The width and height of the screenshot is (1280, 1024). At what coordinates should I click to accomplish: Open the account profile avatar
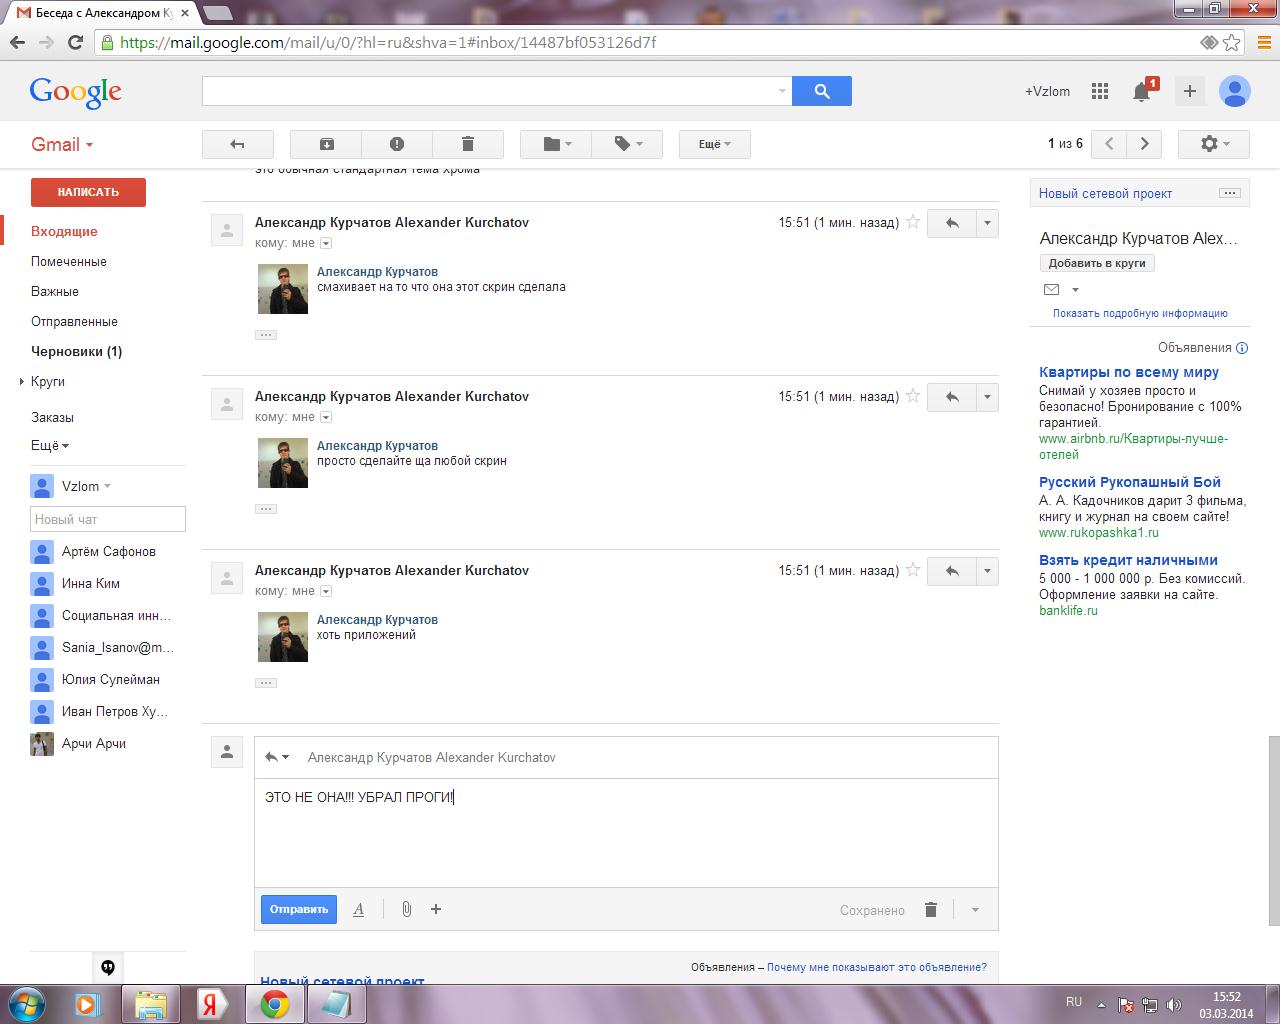coord(1235,91)
